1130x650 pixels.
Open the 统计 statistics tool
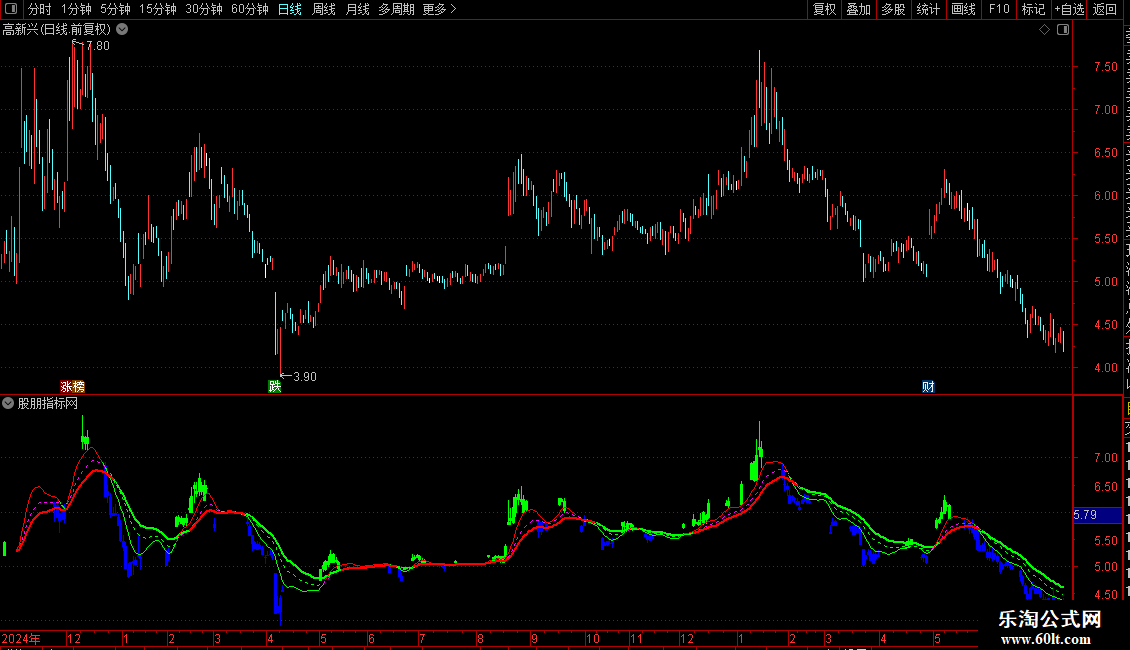point(928,9)
